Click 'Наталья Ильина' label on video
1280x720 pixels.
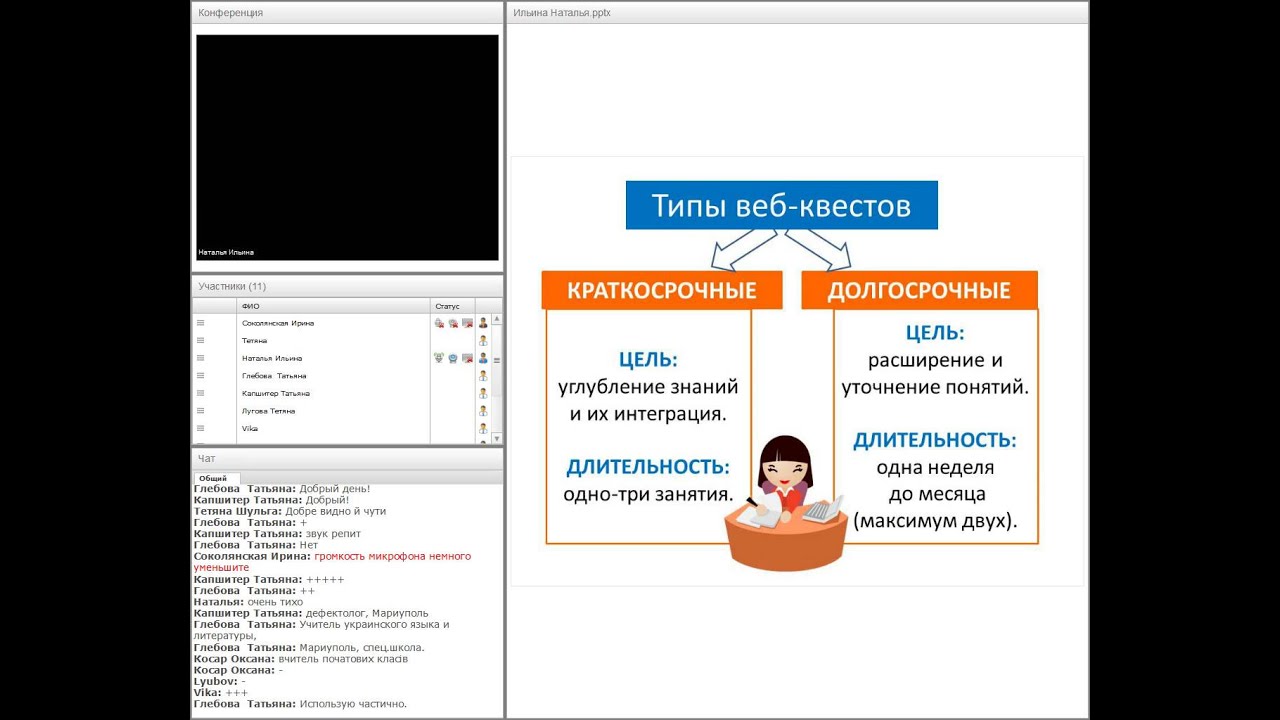[x=226, y=252]
